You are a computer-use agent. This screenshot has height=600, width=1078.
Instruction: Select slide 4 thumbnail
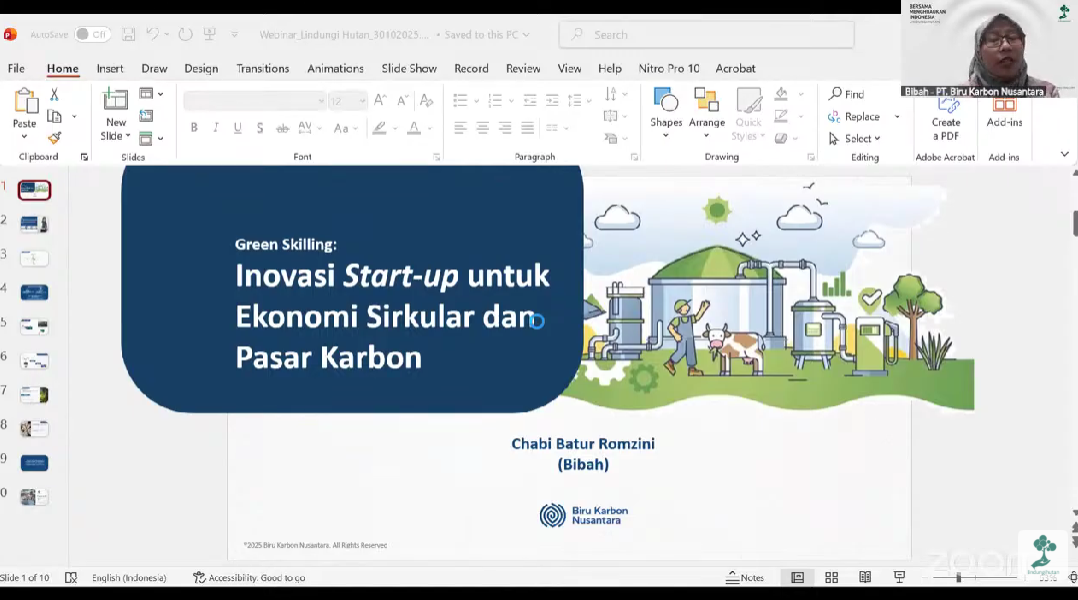point(34,292)
